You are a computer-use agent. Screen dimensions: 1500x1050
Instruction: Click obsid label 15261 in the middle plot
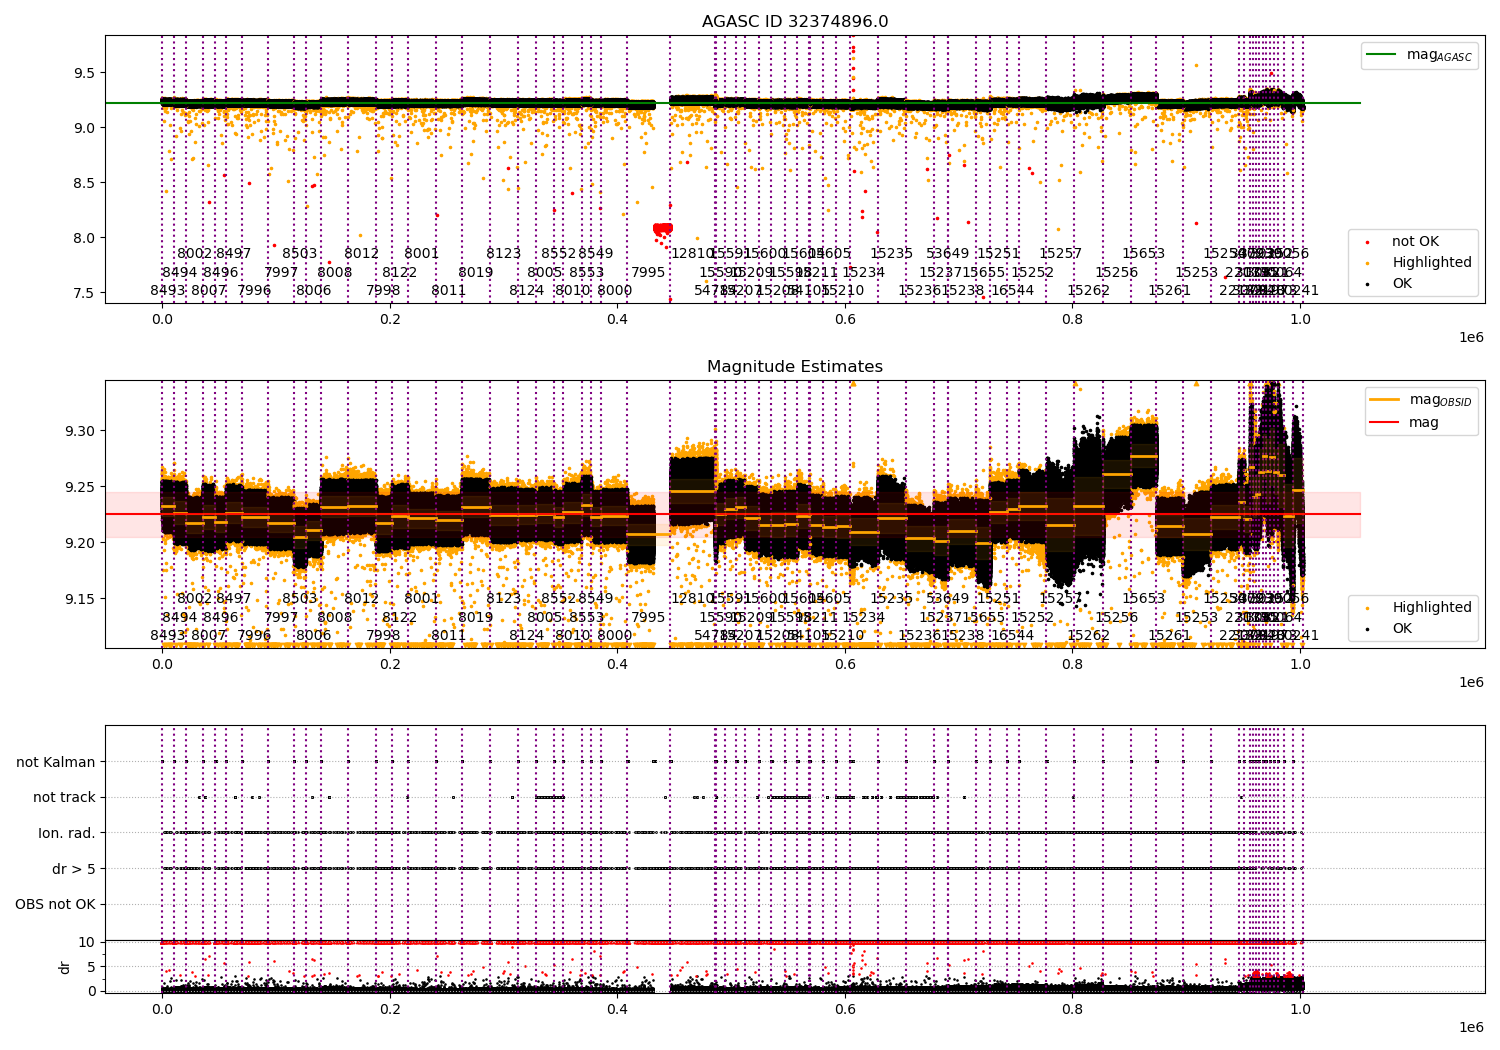(1170, 636)
